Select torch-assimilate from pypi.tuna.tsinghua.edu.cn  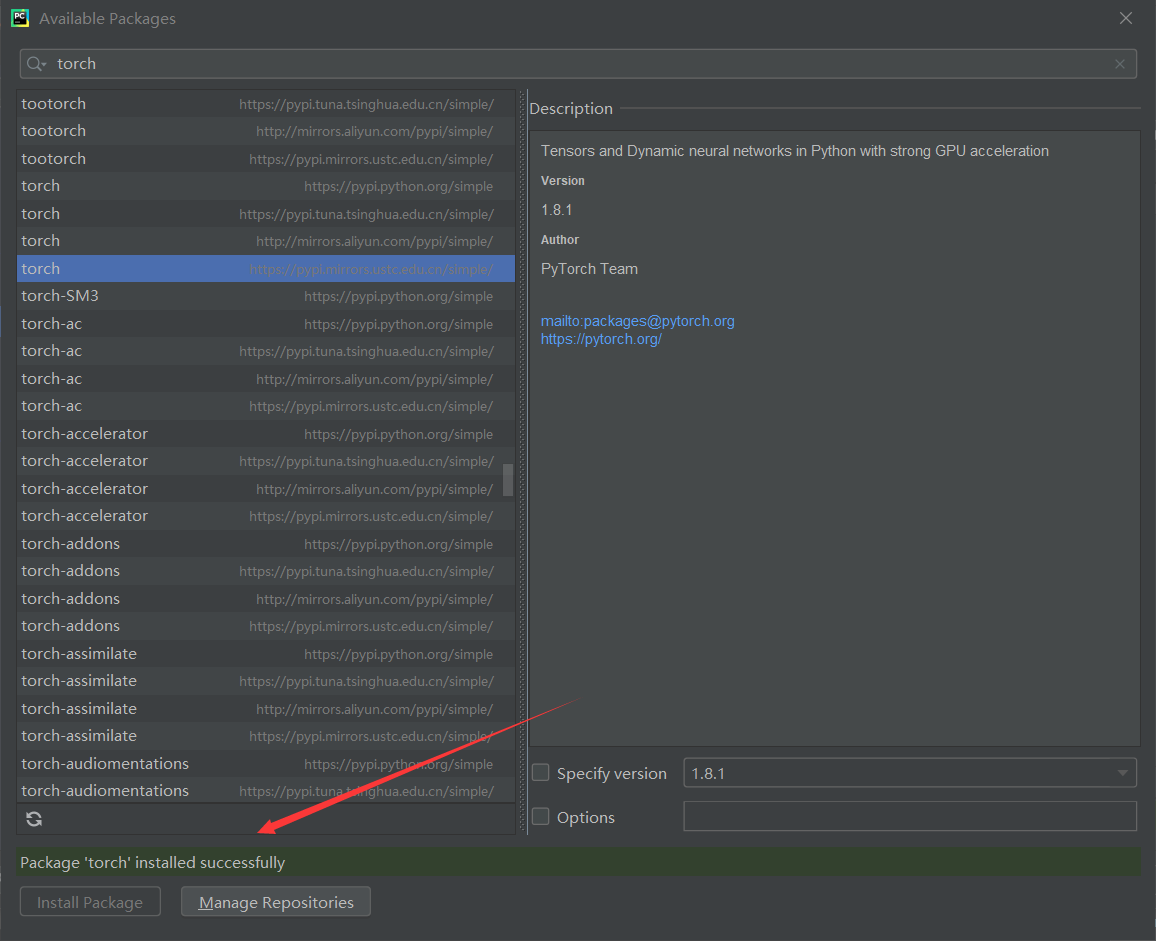[265, 681]
